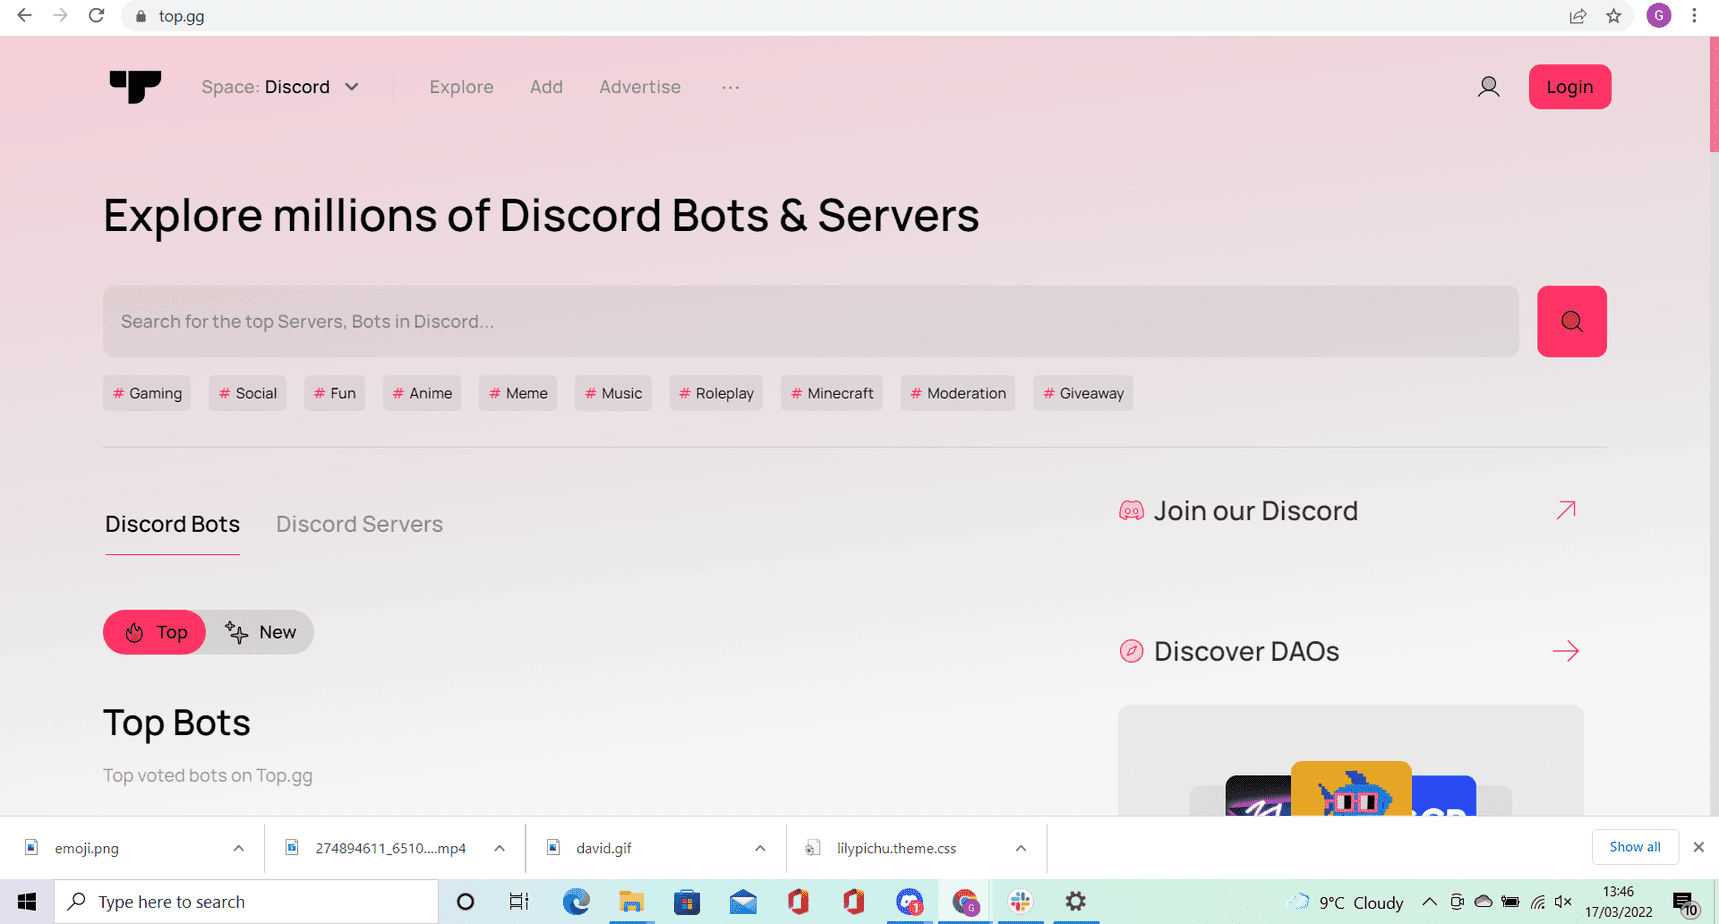Open File Explorer from taskbar
Viewport: 1719px width, 924px height.
click(631, 902)
